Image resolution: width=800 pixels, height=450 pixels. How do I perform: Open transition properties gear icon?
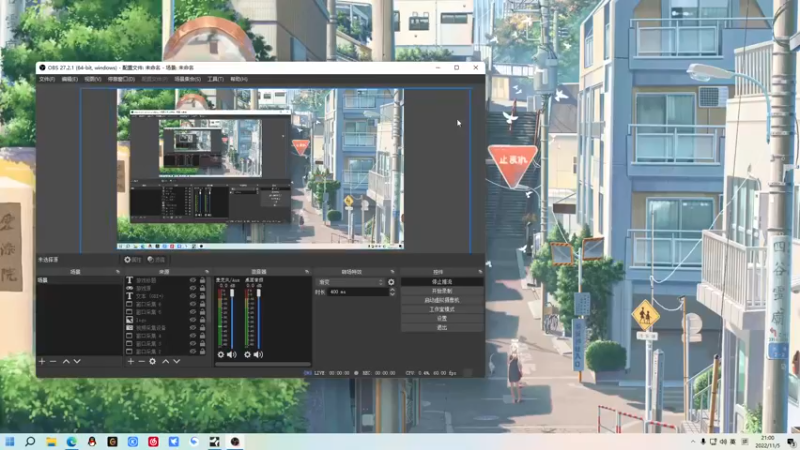tap(391, 282)
